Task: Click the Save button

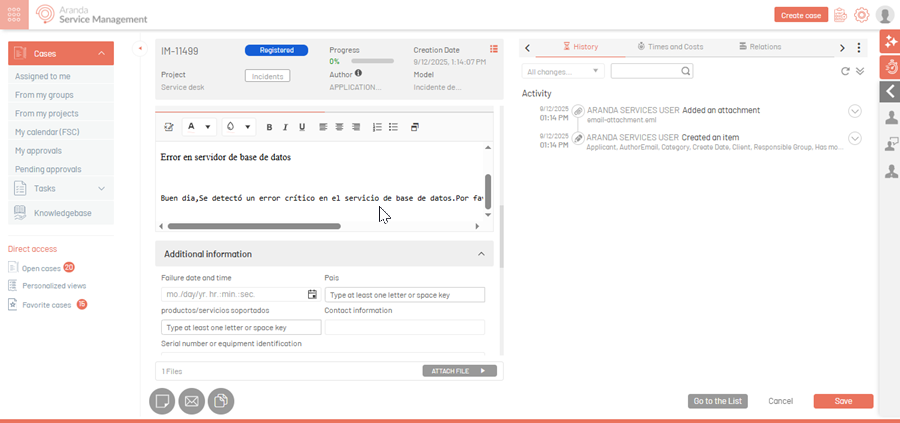Action: point(843,401)
